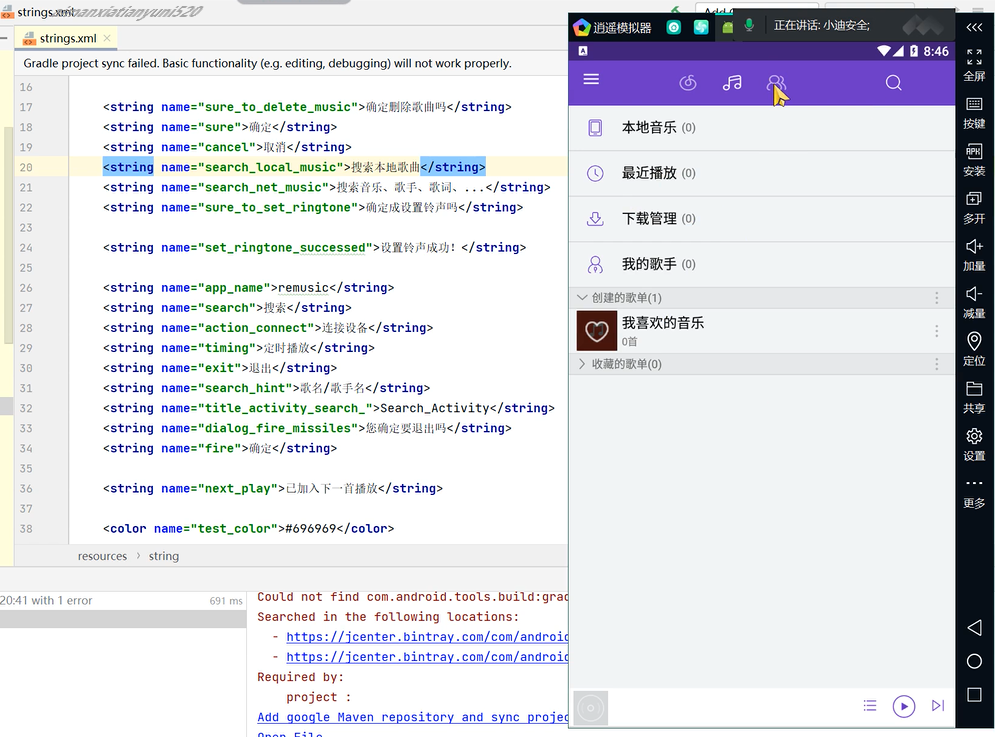
Task: Open the friends tab icon
Action: [775, 83]
